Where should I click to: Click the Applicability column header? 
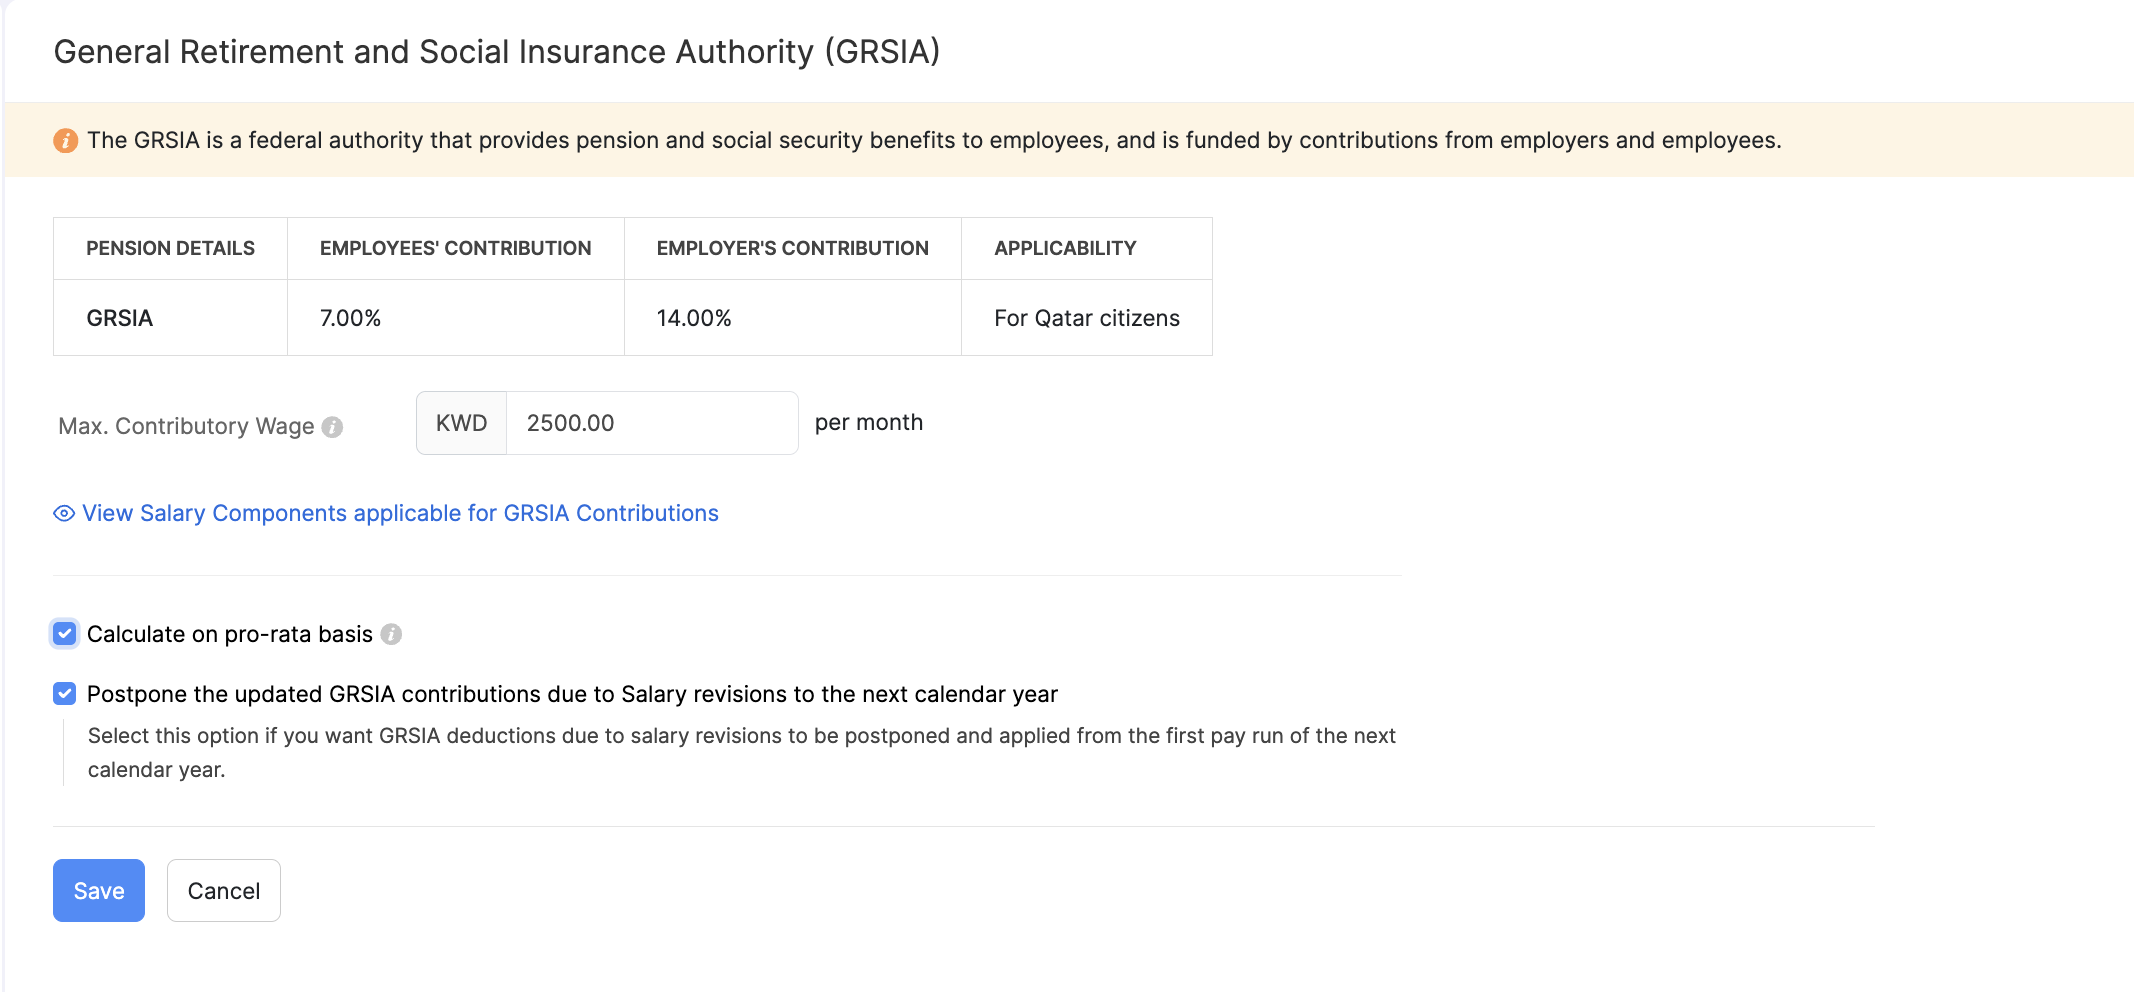click(1065, 249)
